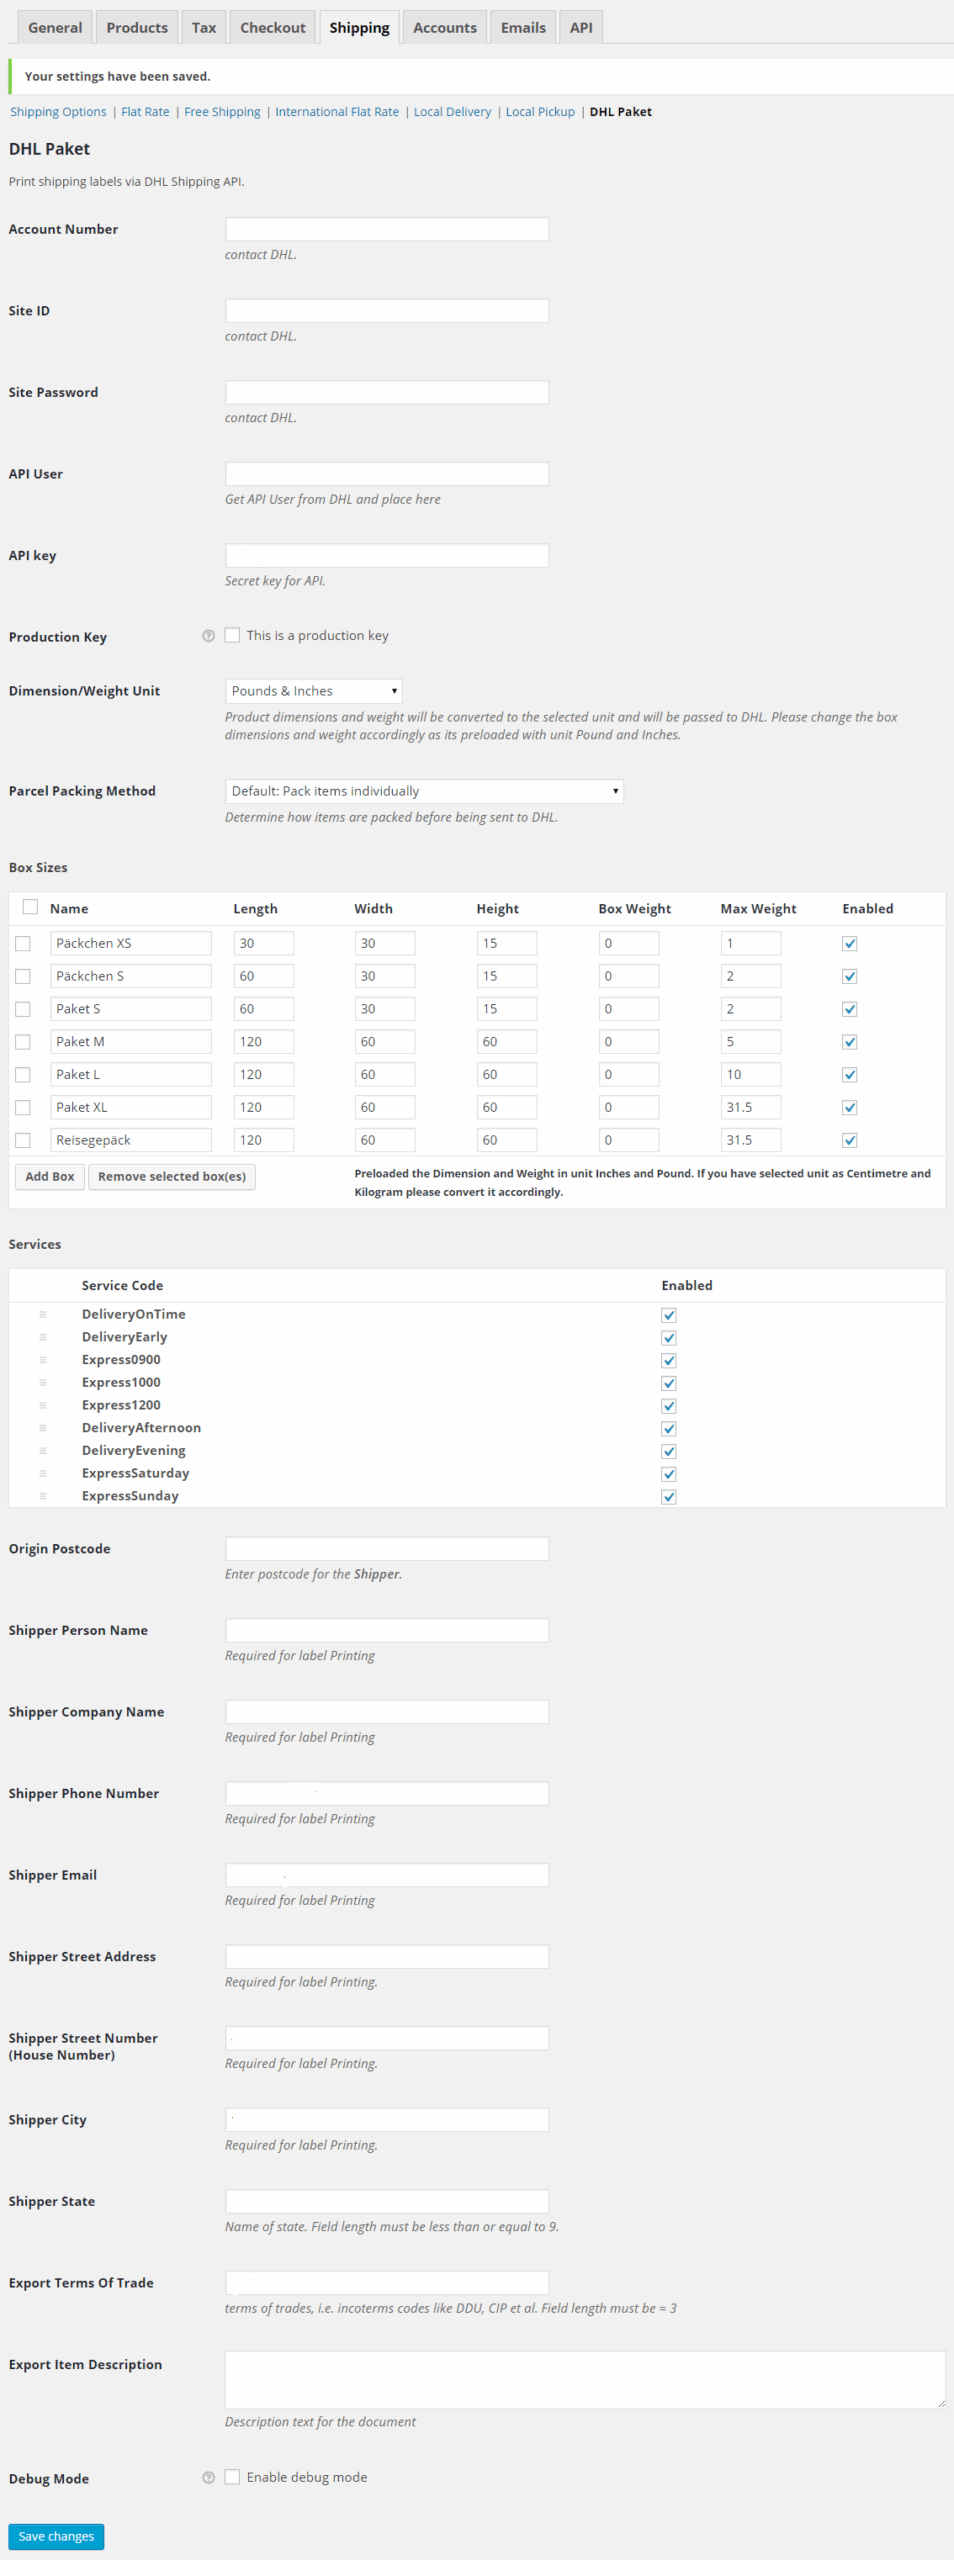This screenshot has width=954, height=2560.
Task: Focus the Shipper City field
Action: point(387,2120)
